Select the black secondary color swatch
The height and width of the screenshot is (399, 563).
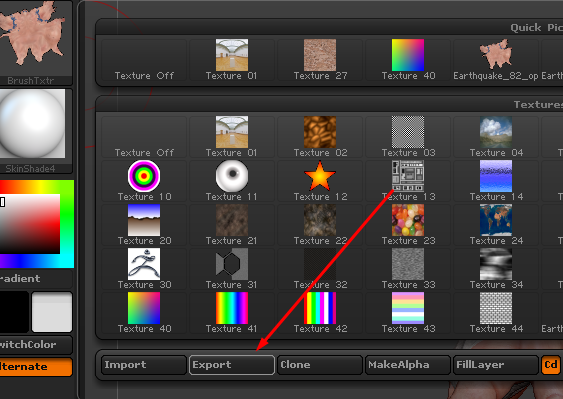click(x=14, y=312)
